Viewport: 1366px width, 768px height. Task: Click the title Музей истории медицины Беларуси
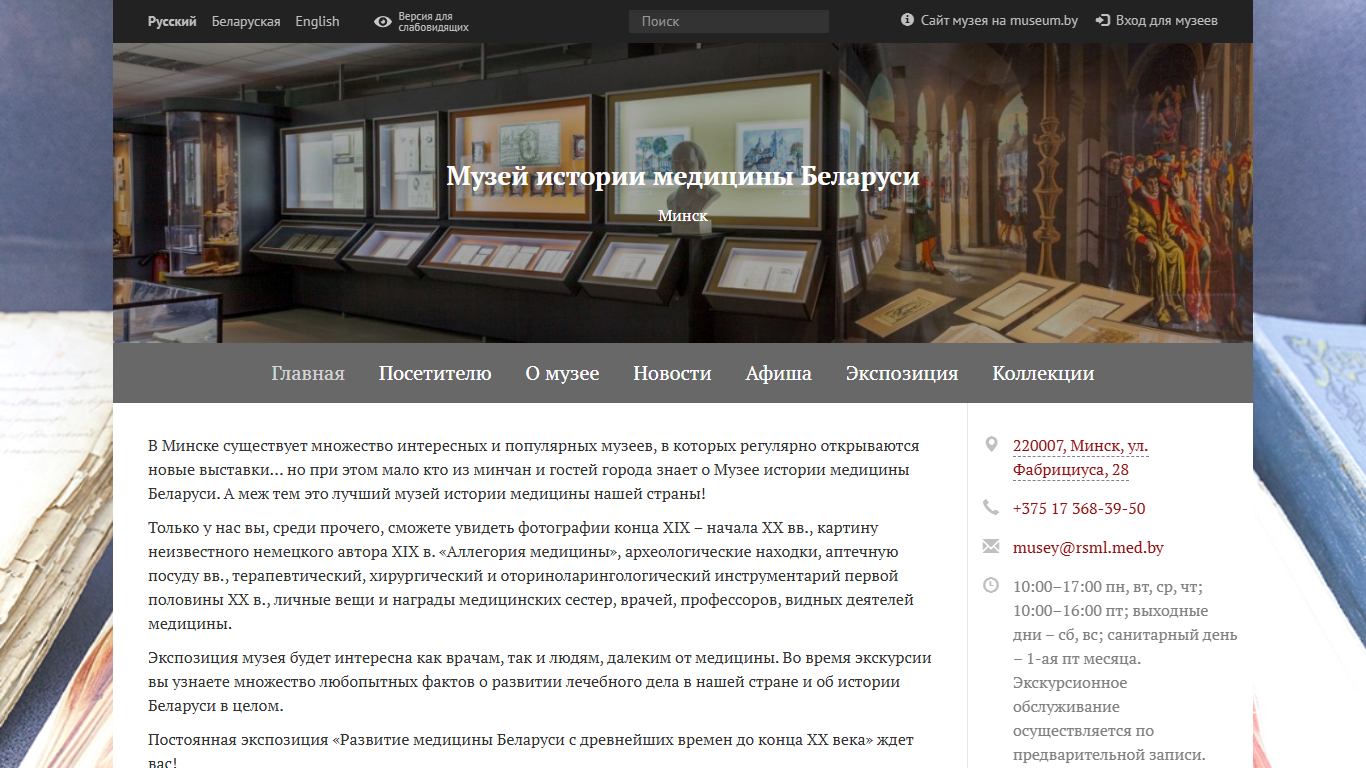pos(683,177)
